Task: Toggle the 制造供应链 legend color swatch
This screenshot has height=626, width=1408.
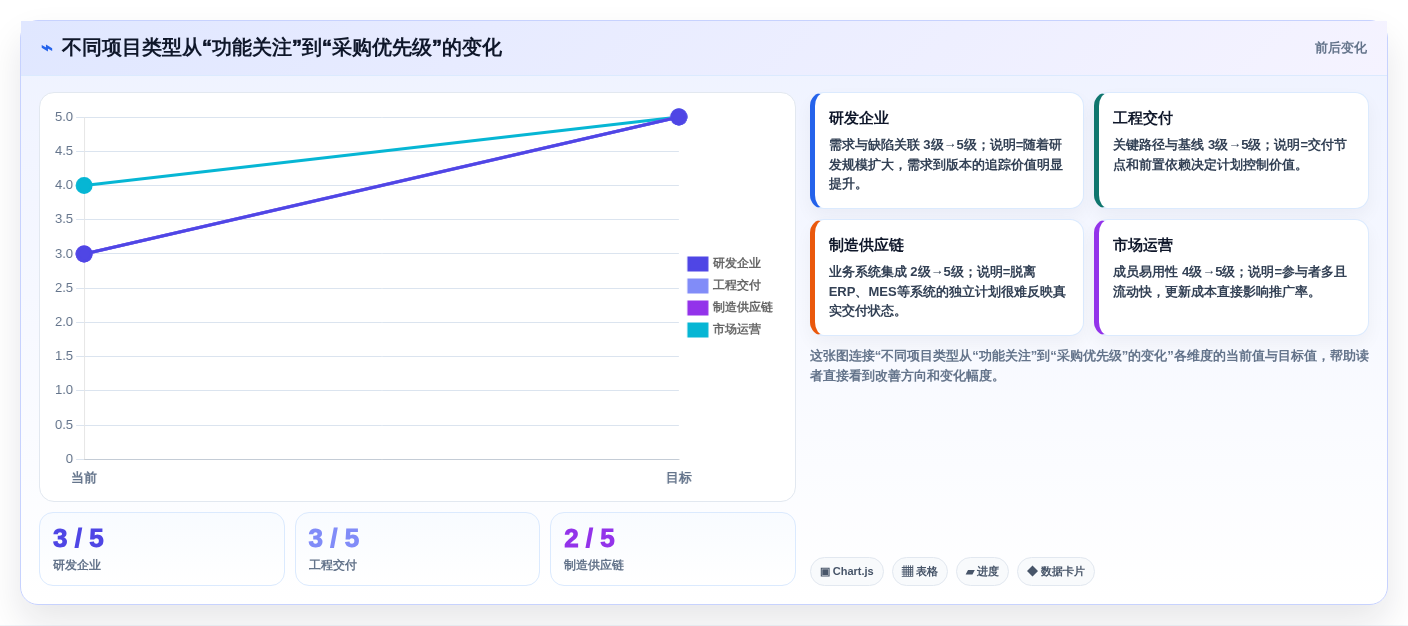Action: pos(697,308)
